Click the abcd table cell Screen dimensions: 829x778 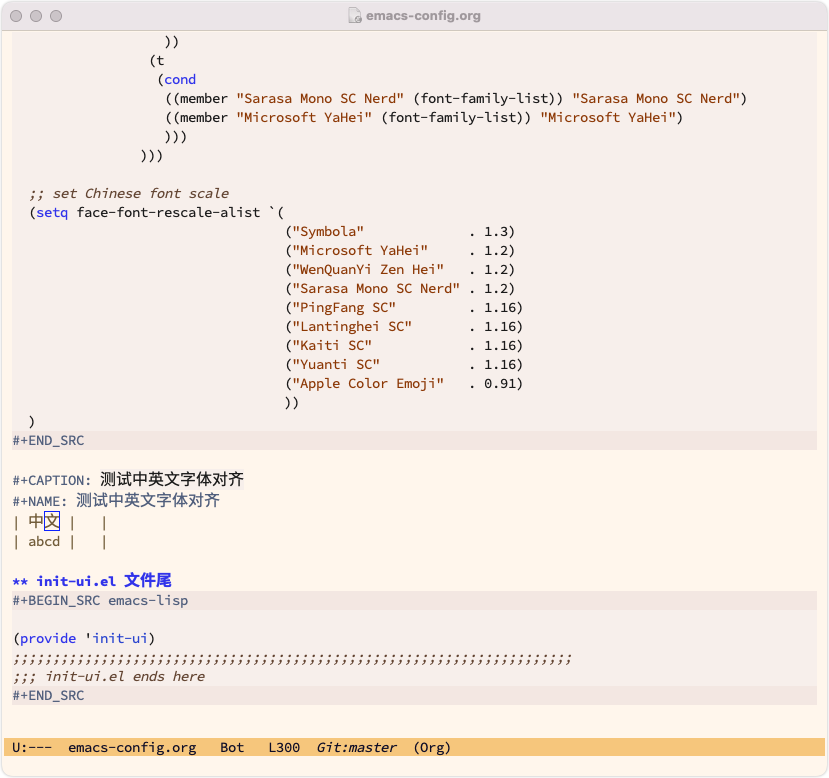pyautogui.click(x=44, y=542)
